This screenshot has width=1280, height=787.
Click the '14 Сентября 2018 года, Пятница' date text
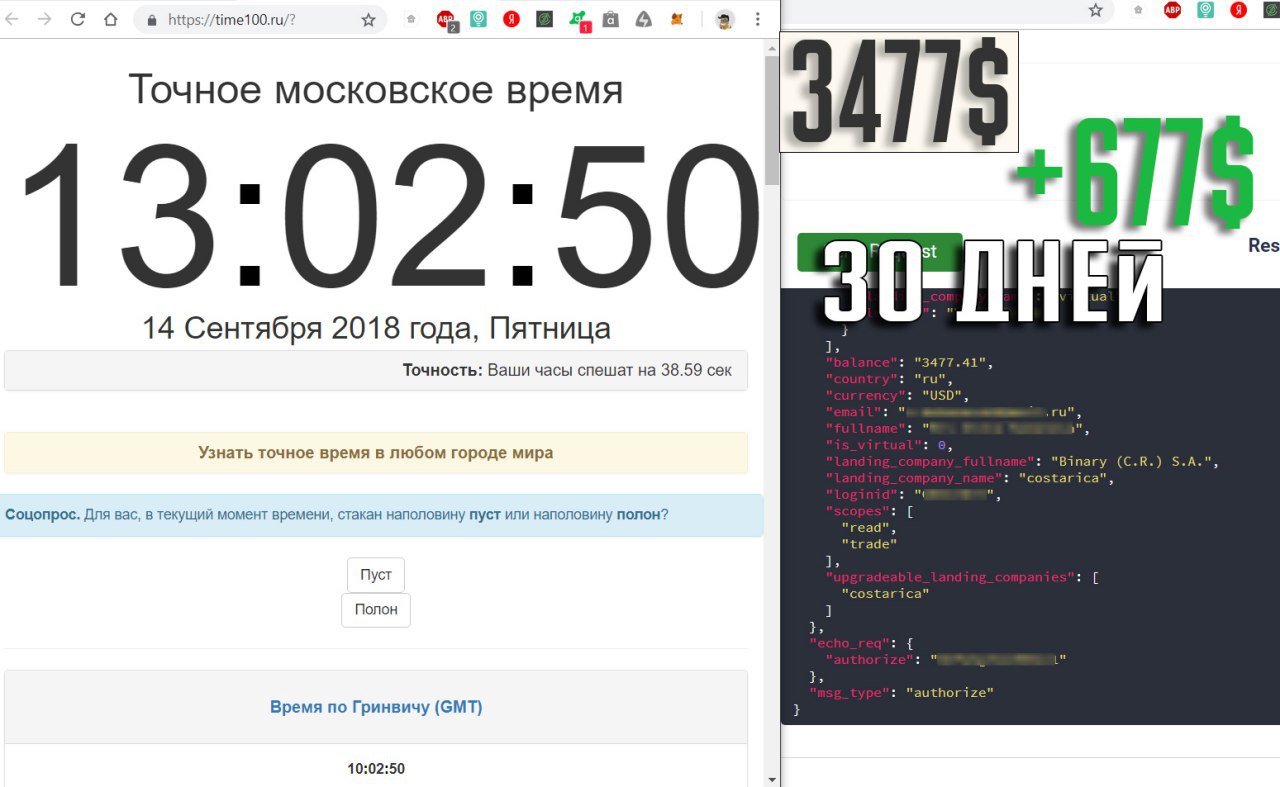(x=376, y=328)
